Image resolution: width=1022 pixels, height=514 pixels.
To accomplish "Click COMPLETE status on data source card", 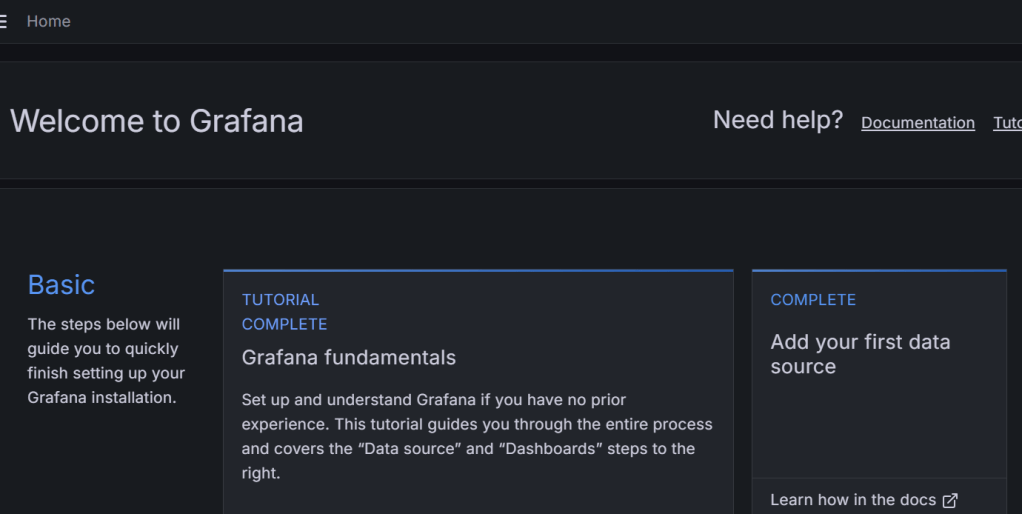I will (x=813, y=300).
